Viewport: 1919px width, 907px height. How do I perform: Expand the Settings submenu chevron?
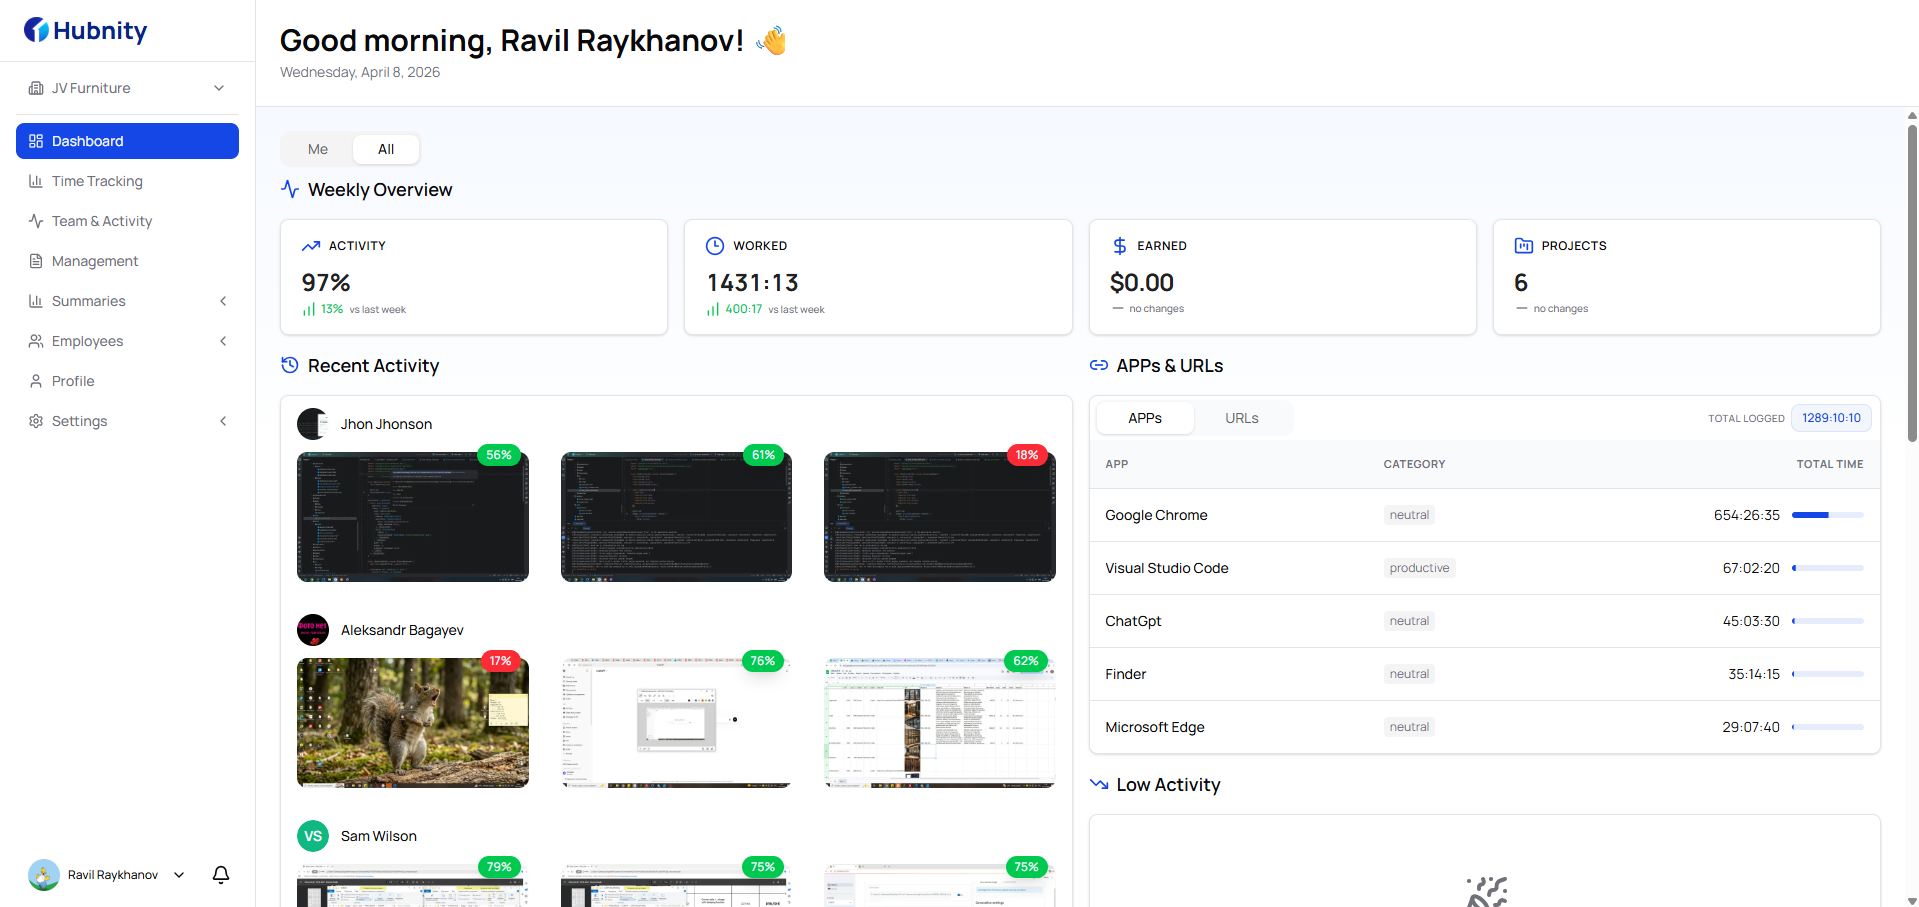tap(223, 421)
